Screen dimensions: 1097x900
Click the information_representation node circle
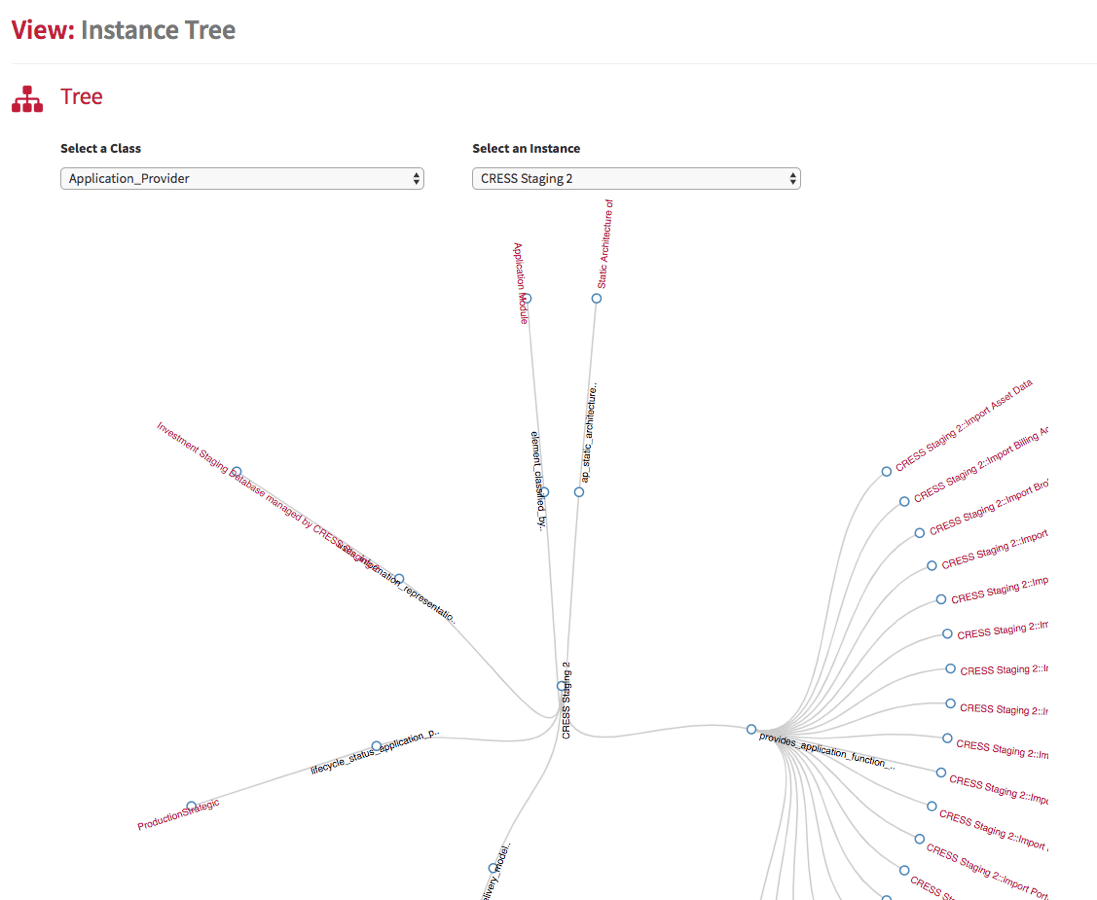(x=399, y=579)
